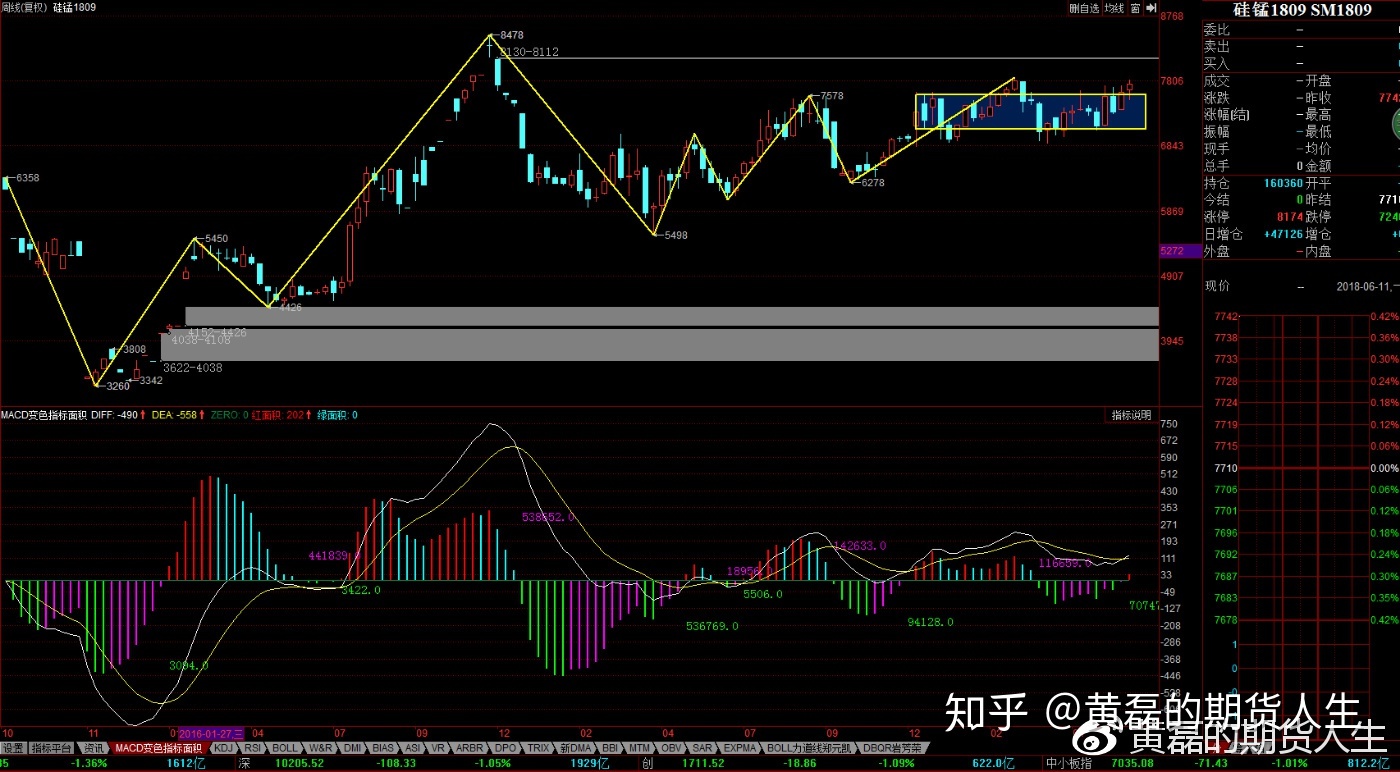
Task: Open the 指标说明 indicator description
Action: (1132, 414)
